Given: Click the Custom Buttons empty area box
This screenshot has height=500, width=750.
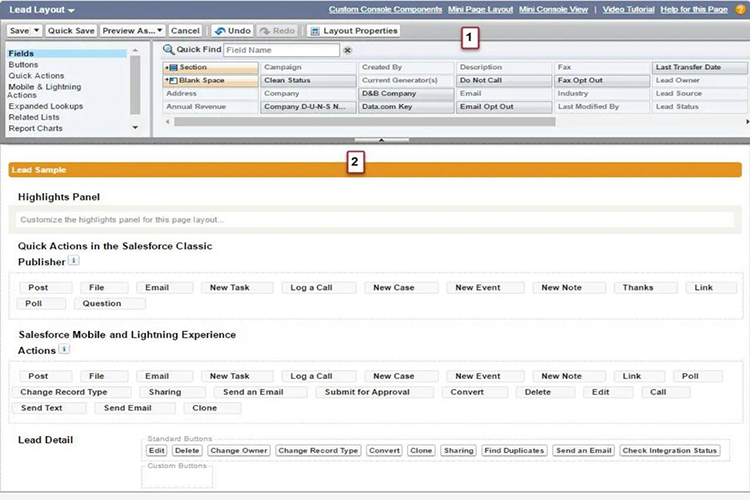Looking at the screenshot, I should click(177, 477).
